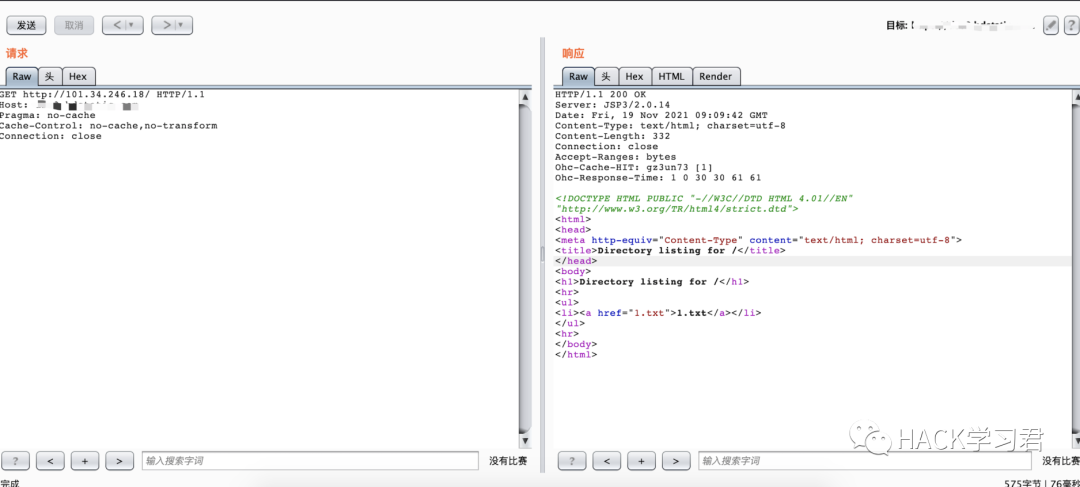The width and height of the screenshot is (1080, 487).
Task: Click request search next > button
Action: 119,461
